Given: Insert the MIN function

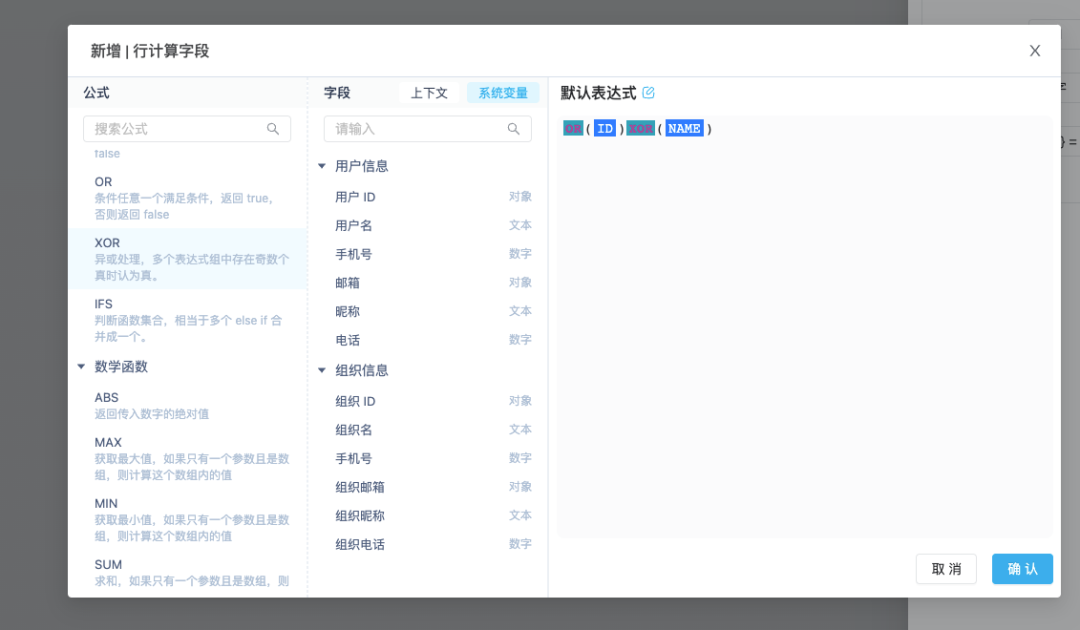Looking at the screenshot, I should [x=187, y=520].
